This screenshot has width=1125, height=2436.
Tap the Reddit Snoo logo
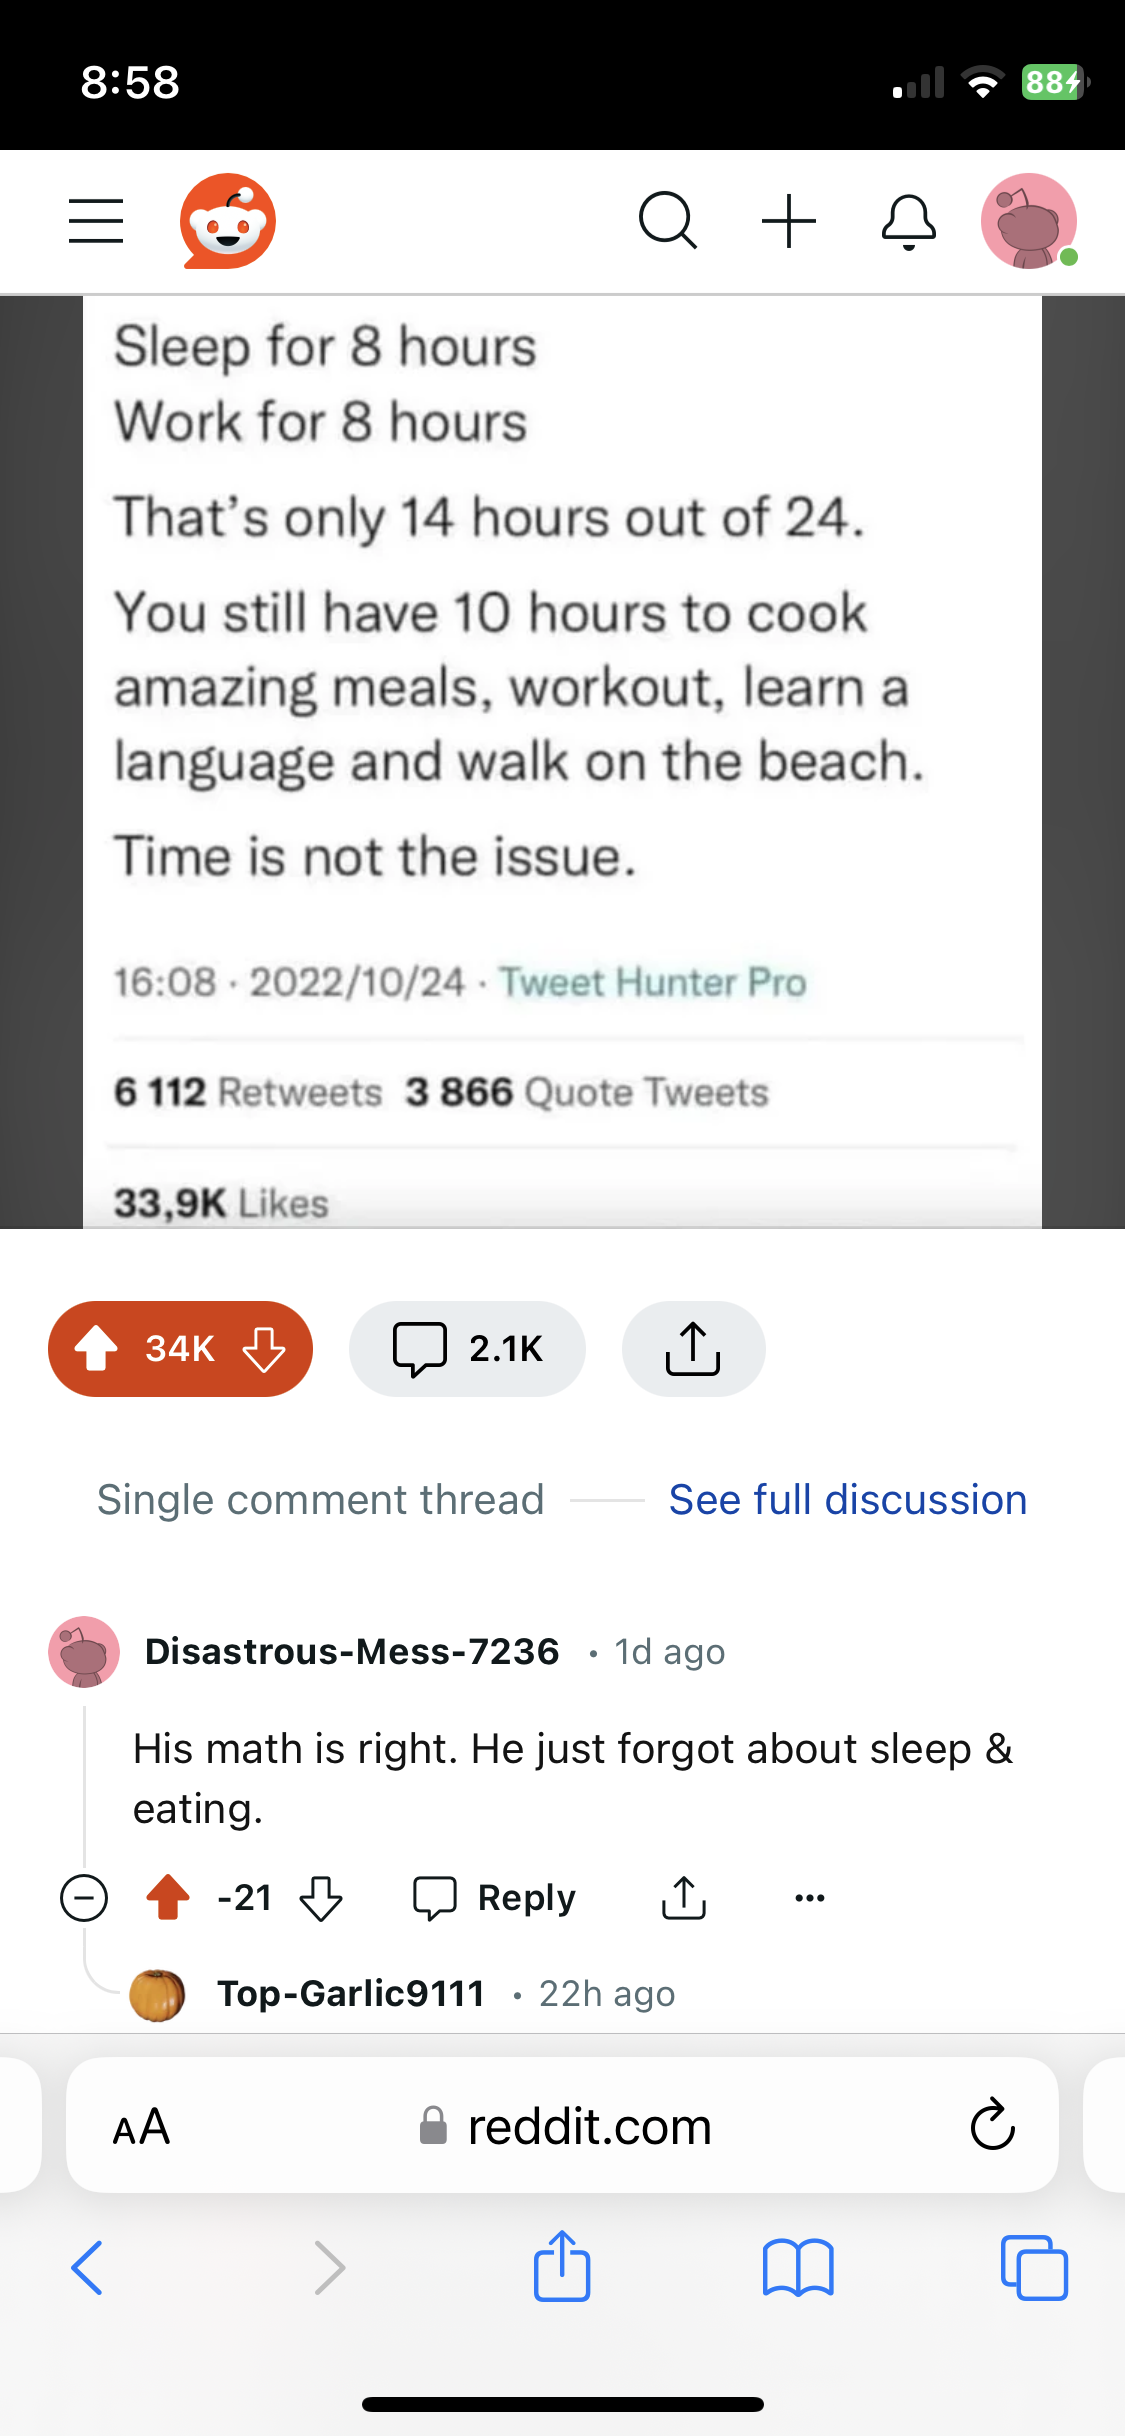click(228, 220)
